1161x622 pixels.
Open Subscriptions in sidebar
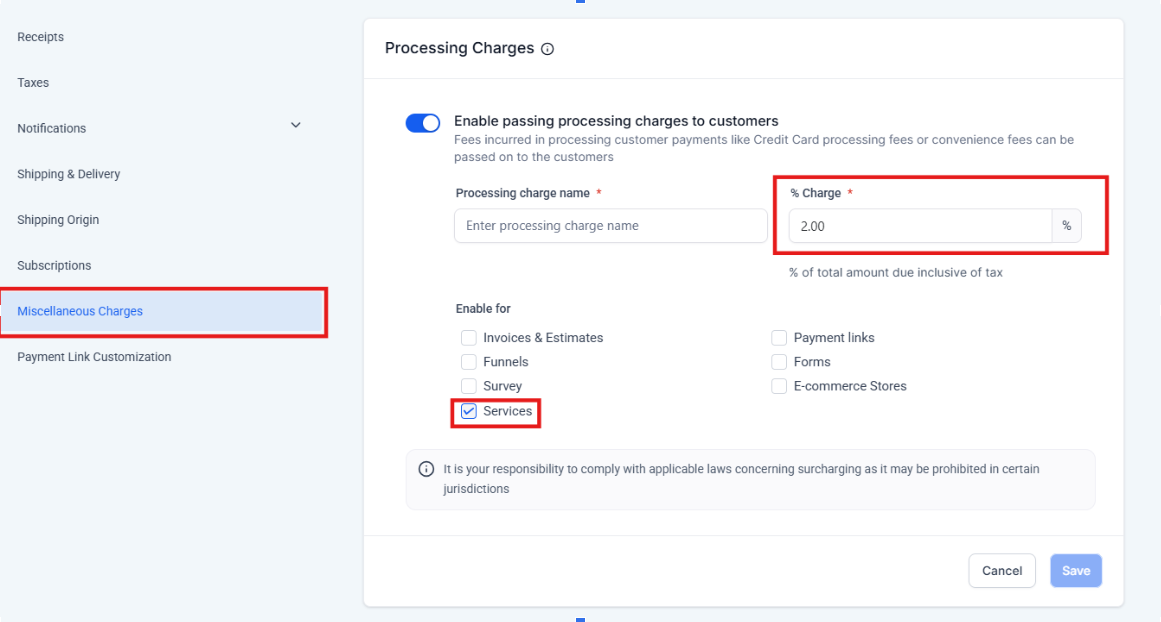(54, 266)
